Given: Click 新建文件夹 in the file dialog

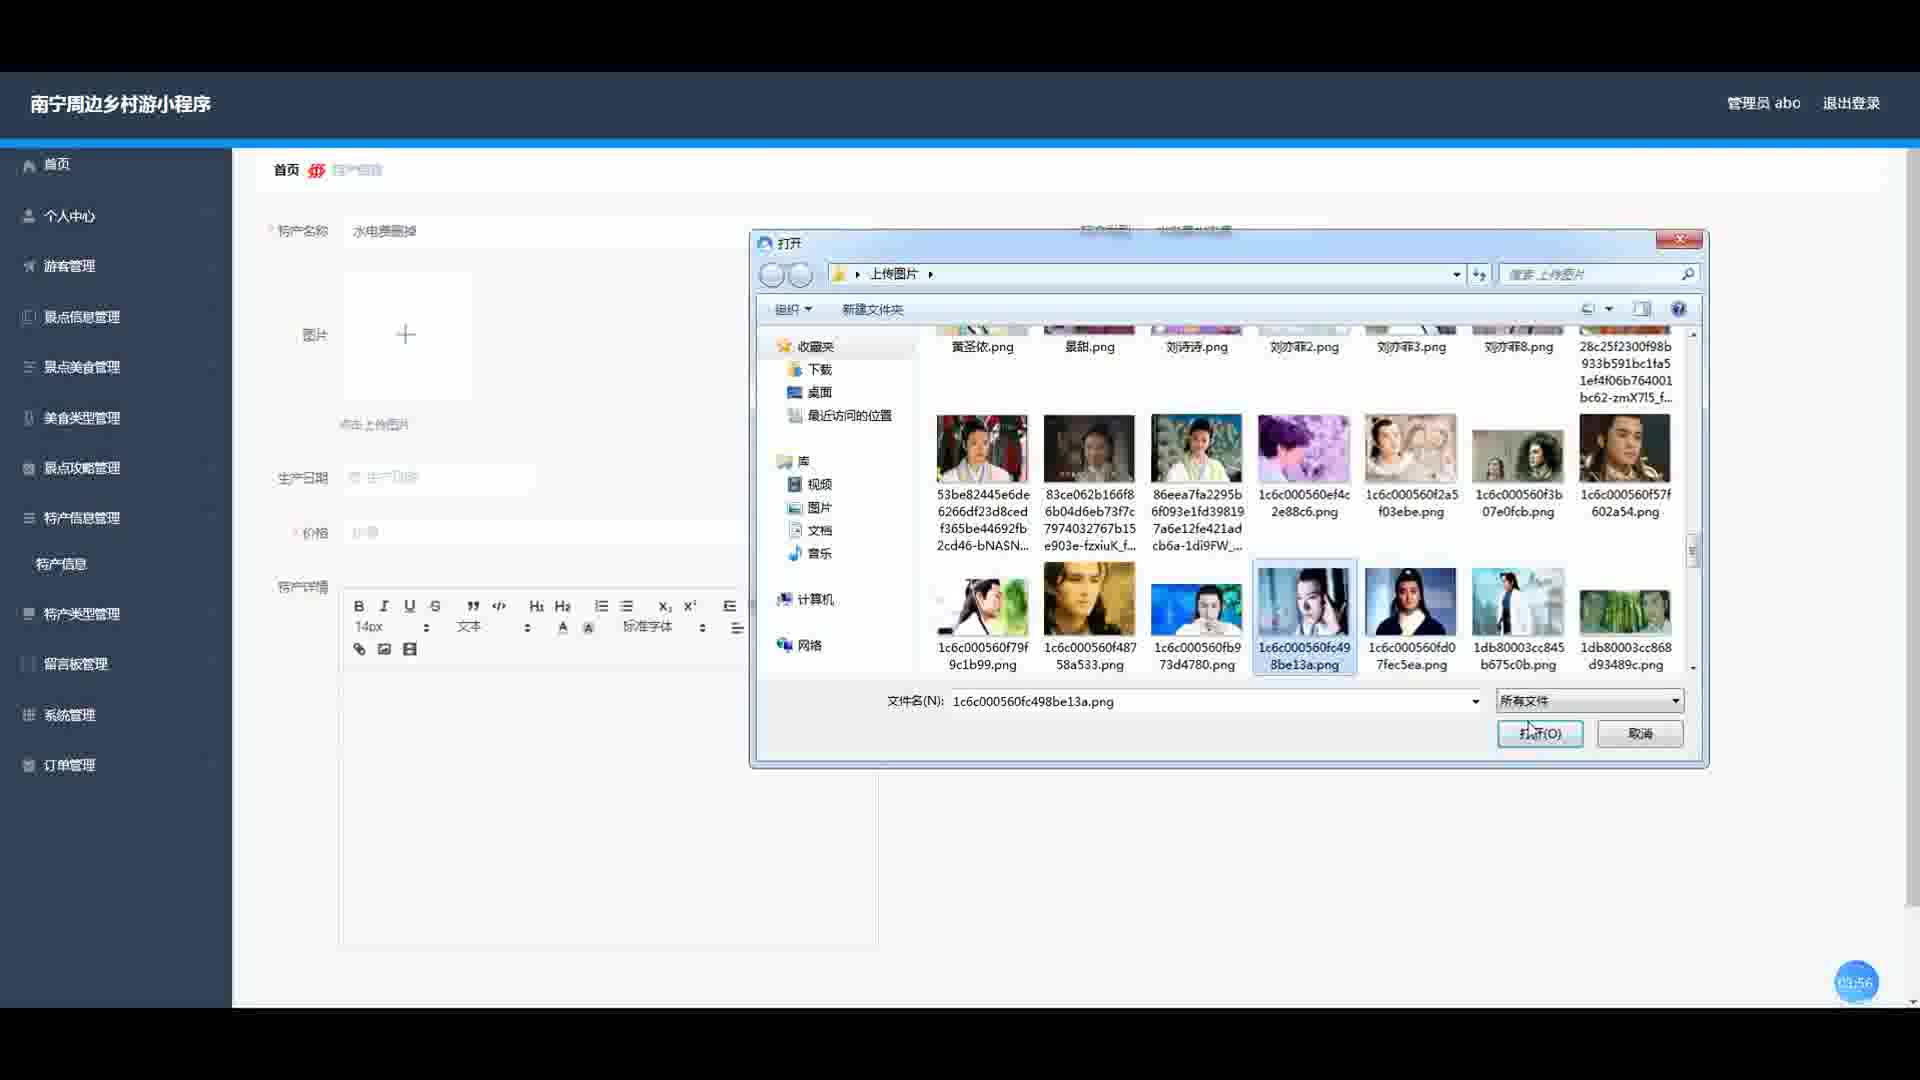Looking at the screenshot, I should [872, 309].
